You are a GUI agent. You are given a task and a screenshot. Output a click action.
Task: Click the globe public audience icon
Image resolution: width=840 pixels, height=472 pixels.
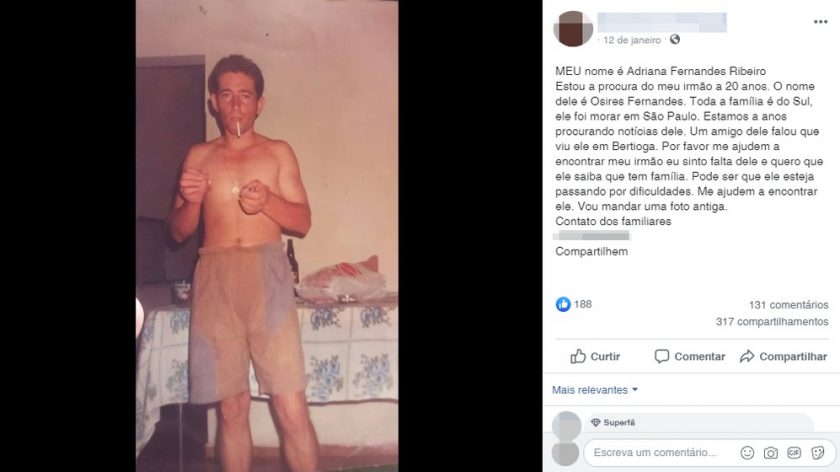(675, 39)
